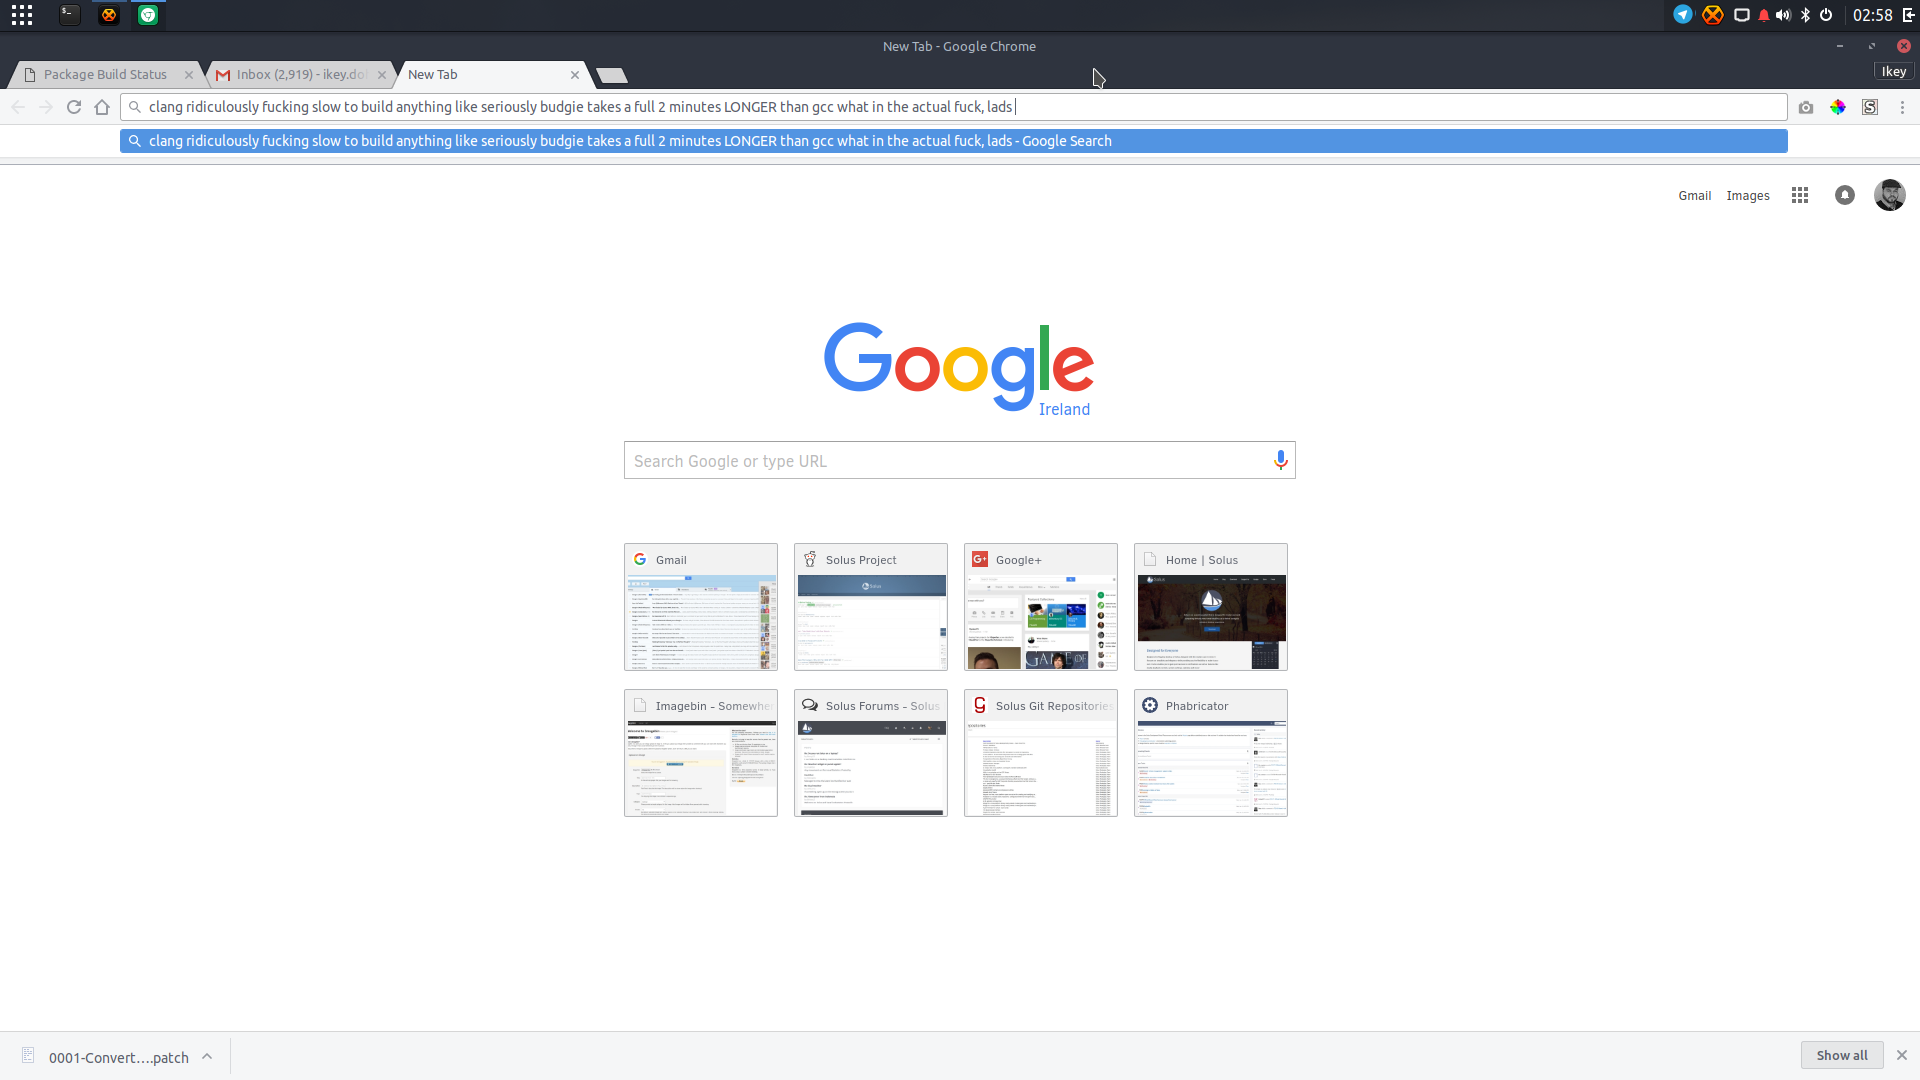Open the power menu icon in tray
Screen dimensions: 1920x1080
tap(1826, 15)
